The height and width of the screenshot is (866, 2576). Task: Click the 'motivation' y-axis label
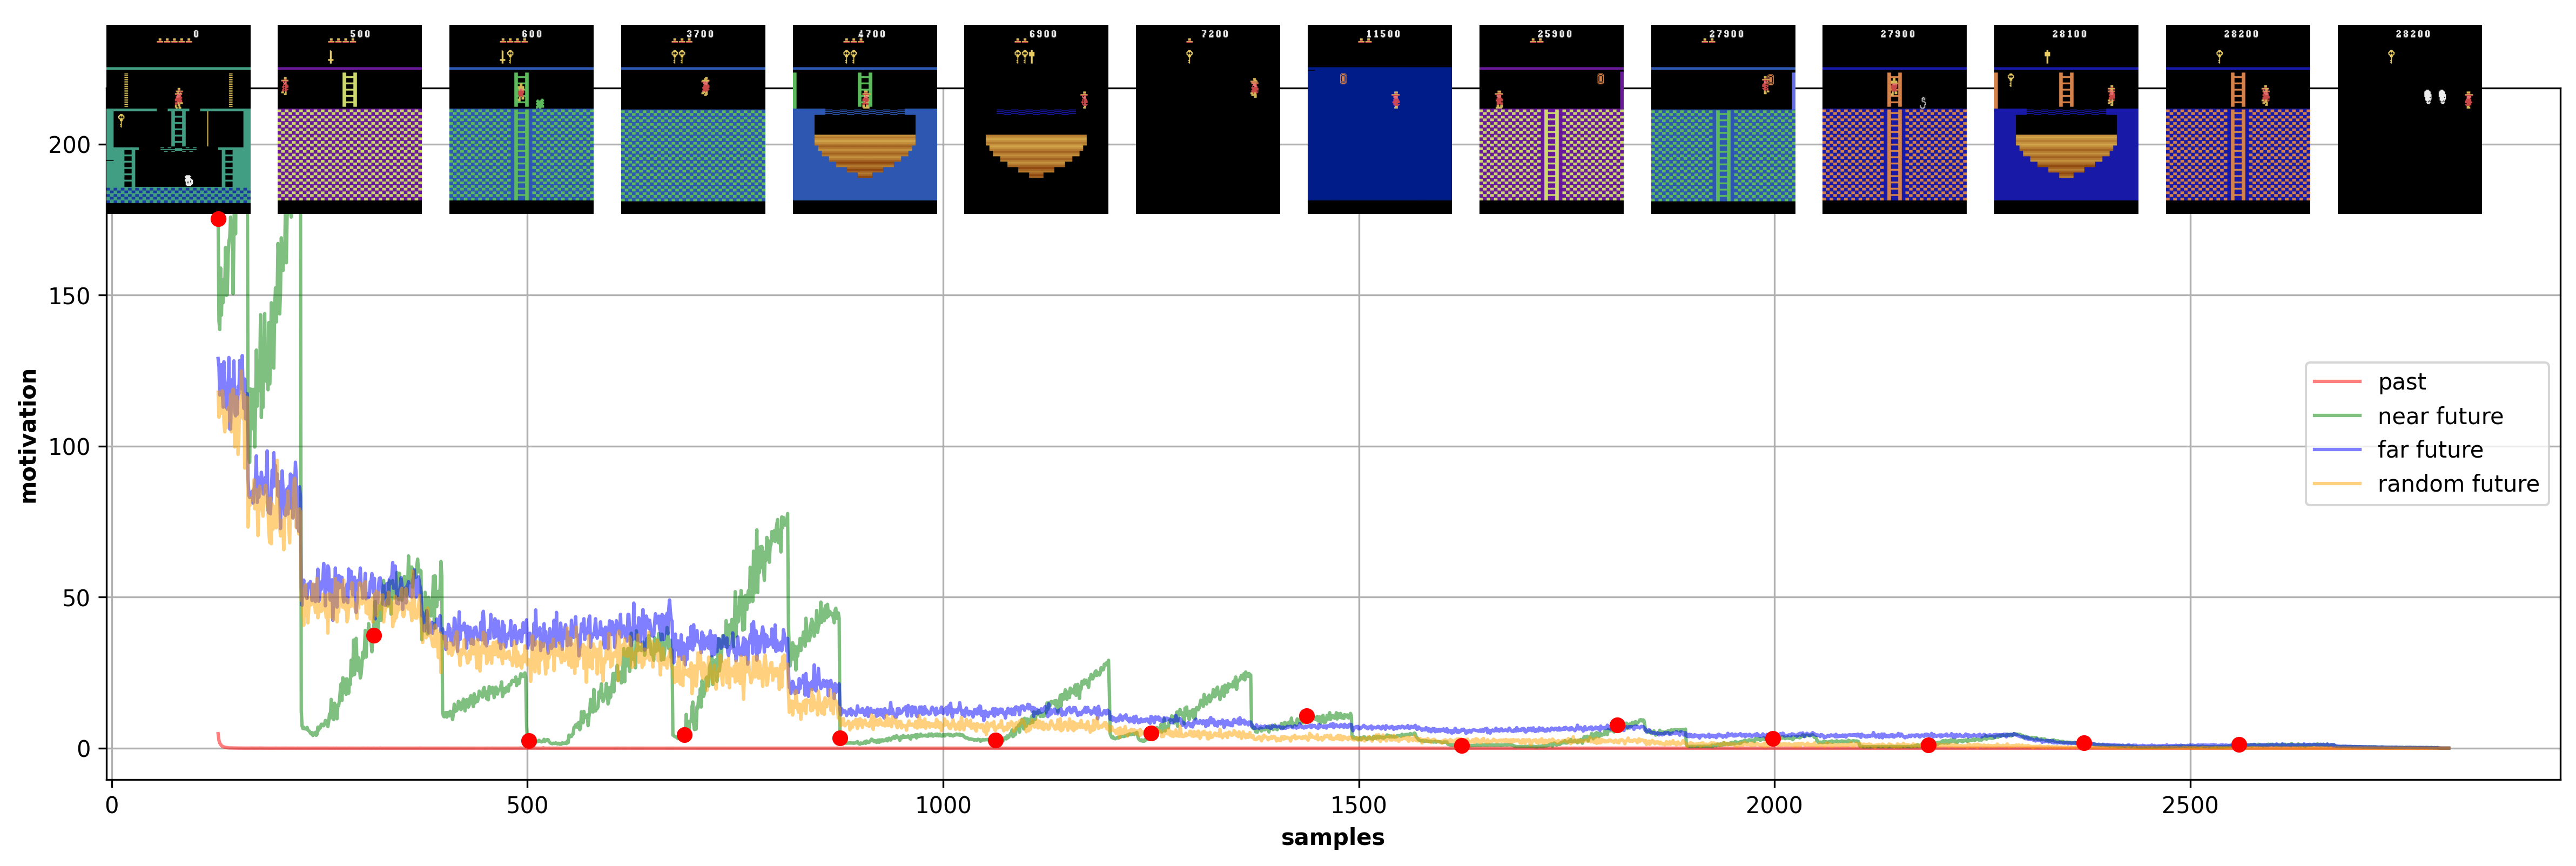29,435
